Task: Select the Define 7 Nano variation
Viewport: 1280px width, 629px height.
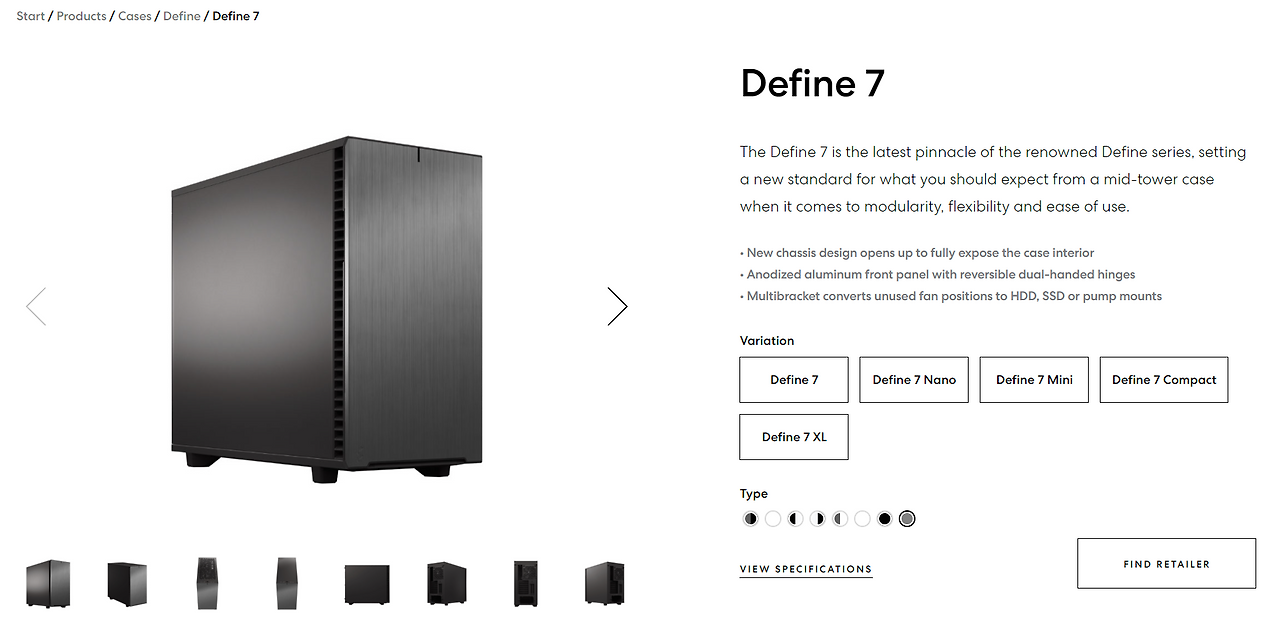Action: pos(914,380)
